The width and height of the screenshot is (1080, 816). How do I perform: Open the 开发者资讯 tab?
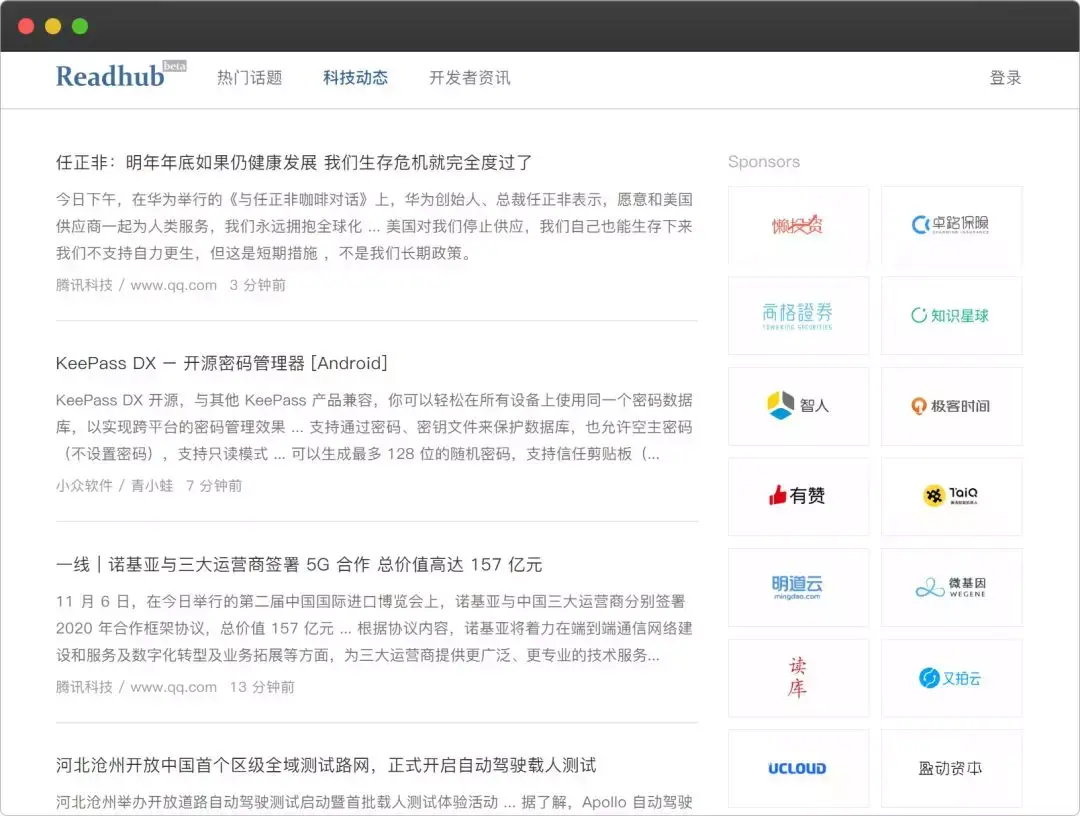click(x=469, y=78)
